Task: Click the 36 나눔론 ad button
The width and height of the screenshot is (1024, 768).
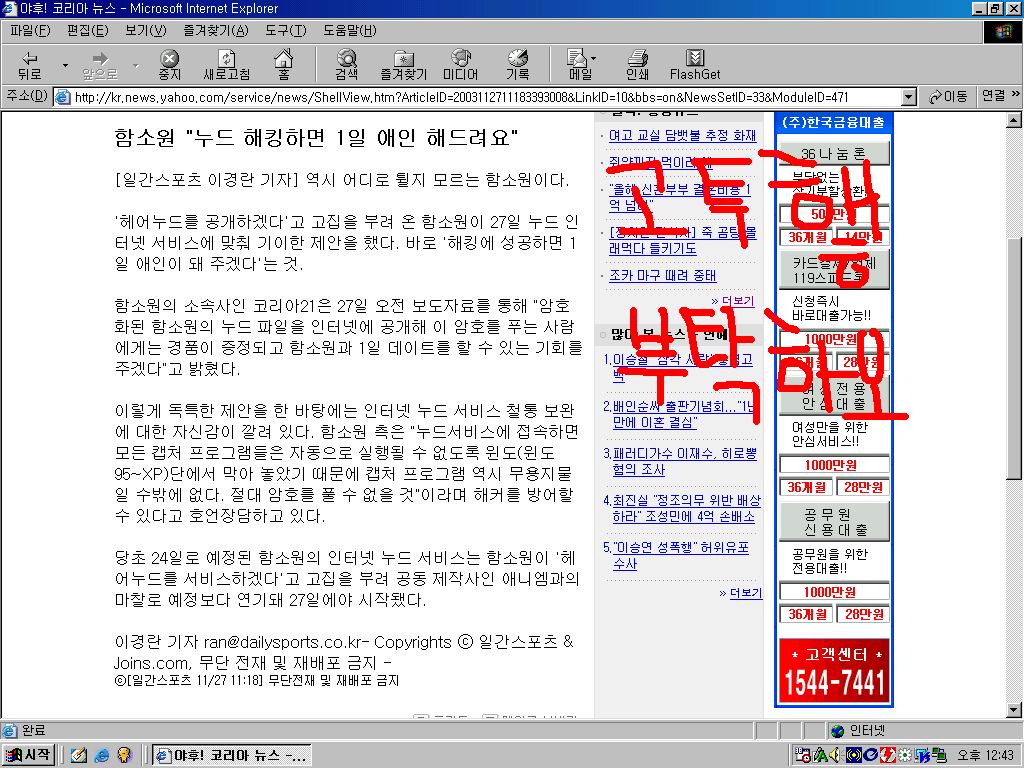Action: tap(834, 154)
